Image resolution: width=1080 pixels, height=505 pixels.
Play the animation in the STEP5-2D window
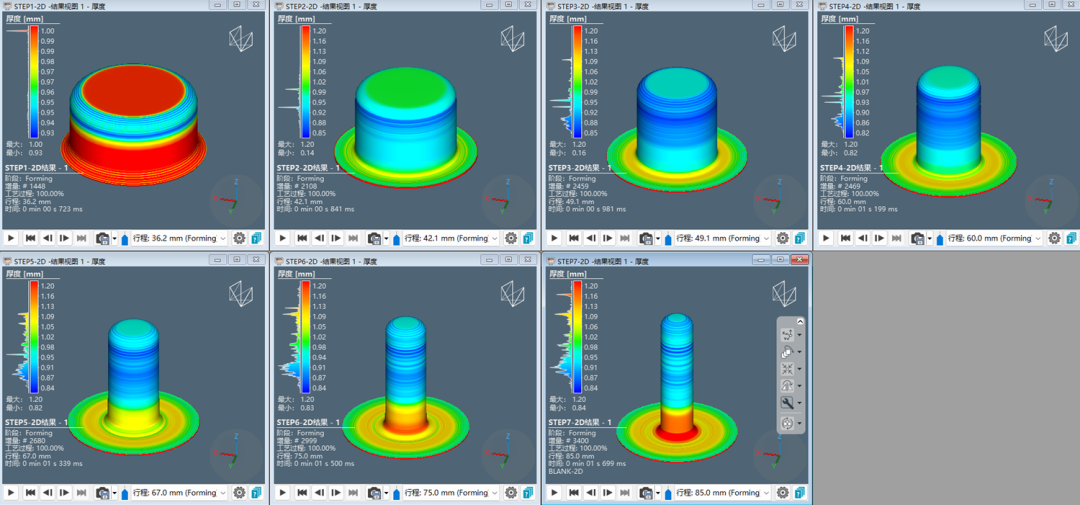click(11, 493)
